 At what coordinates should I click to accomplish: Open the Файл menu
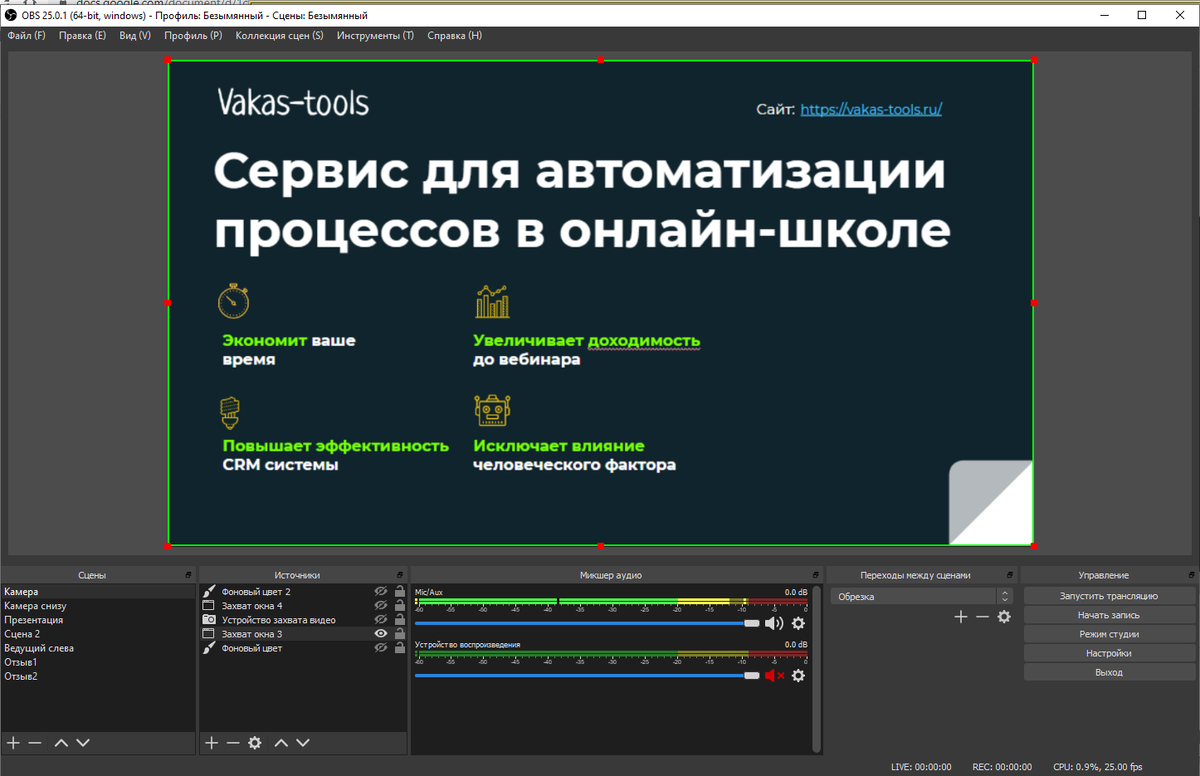pyautogui.click(x=26, y=36)
